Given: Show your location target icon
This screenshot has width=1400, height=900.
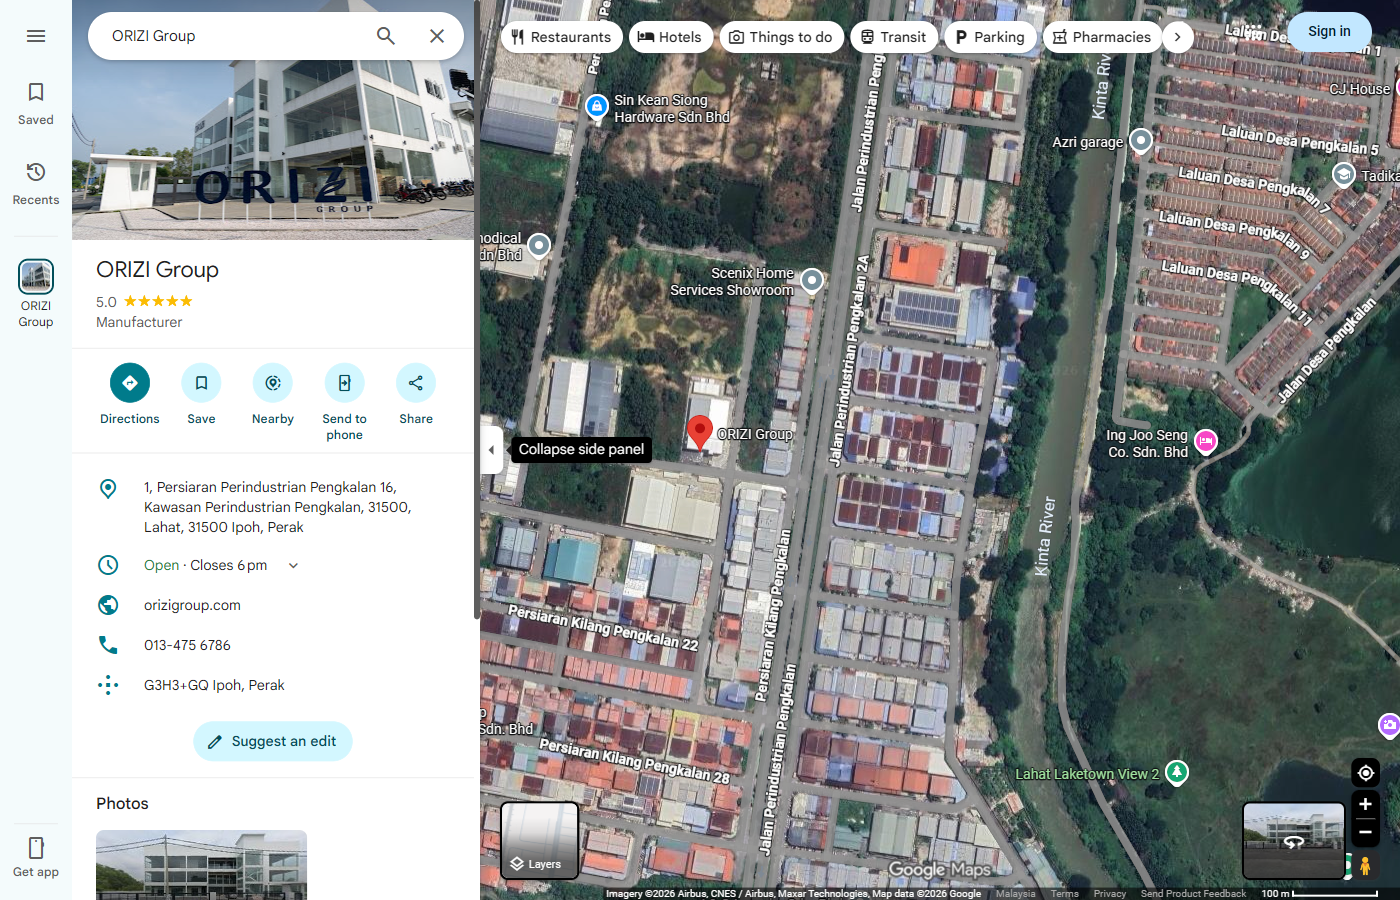Looking at the screenshot, I should click(1365, 772).
